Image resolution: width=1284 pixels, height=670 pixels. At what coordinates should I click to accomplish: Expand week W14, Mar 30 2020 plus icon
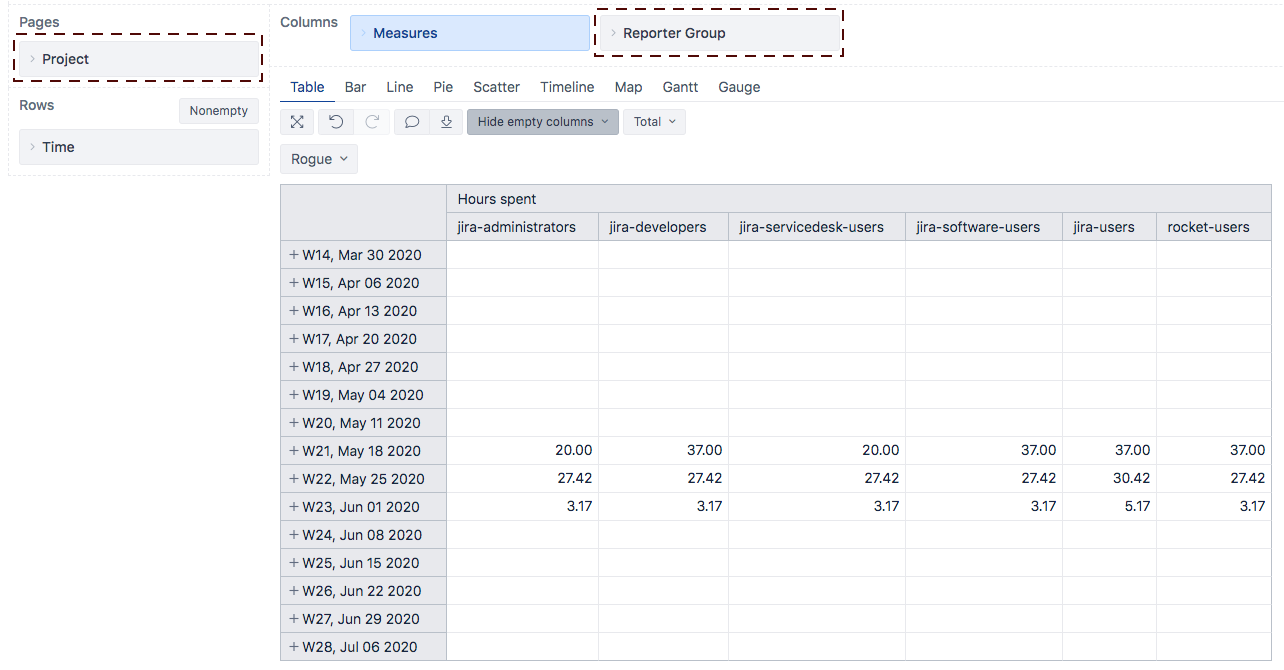(294, 255)
